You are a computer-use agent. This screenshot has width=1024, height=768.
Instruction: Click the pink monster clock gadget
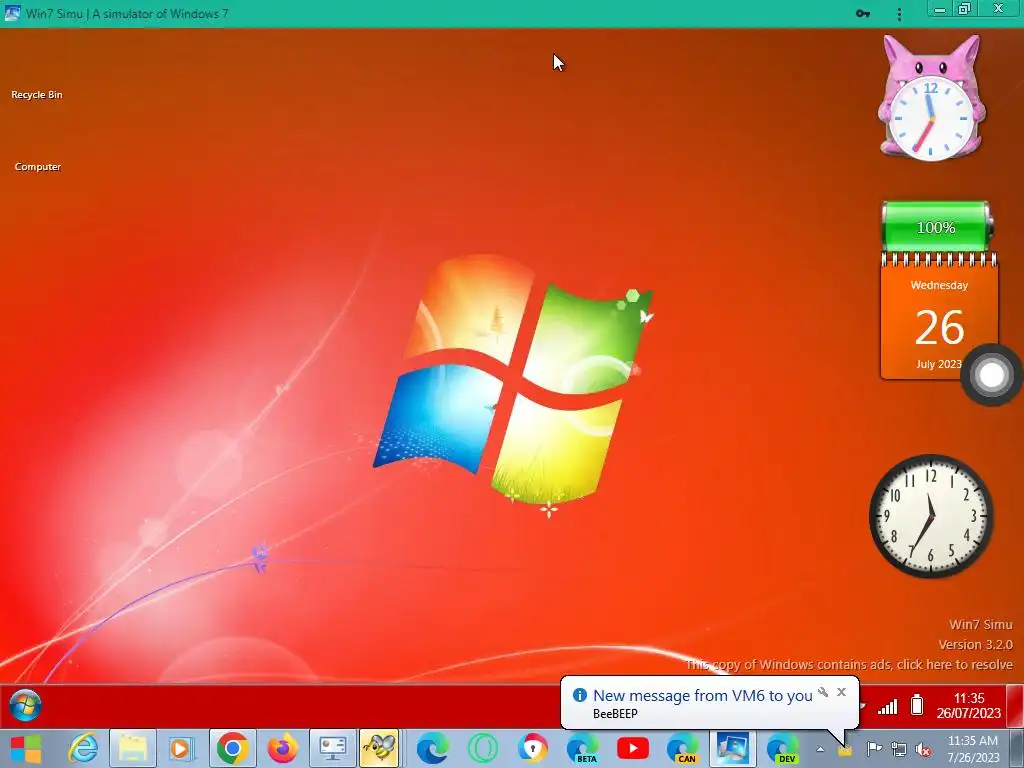click(931, 98)
